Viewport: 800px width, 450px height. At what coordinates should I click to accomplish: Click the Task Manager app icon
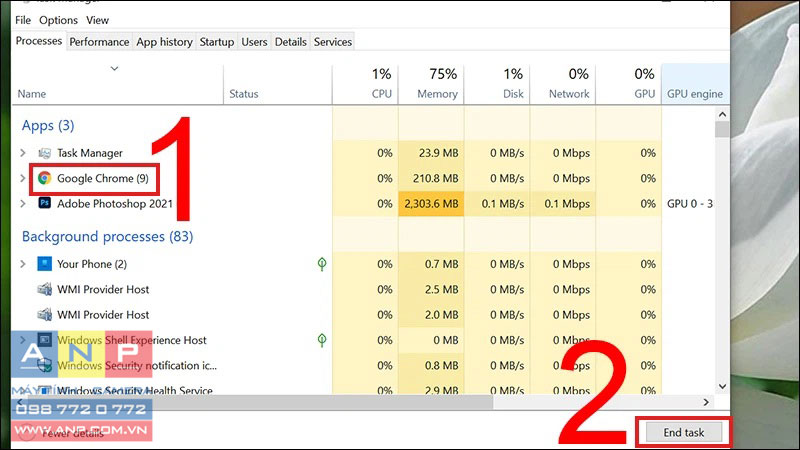click(x=44, y=153)
